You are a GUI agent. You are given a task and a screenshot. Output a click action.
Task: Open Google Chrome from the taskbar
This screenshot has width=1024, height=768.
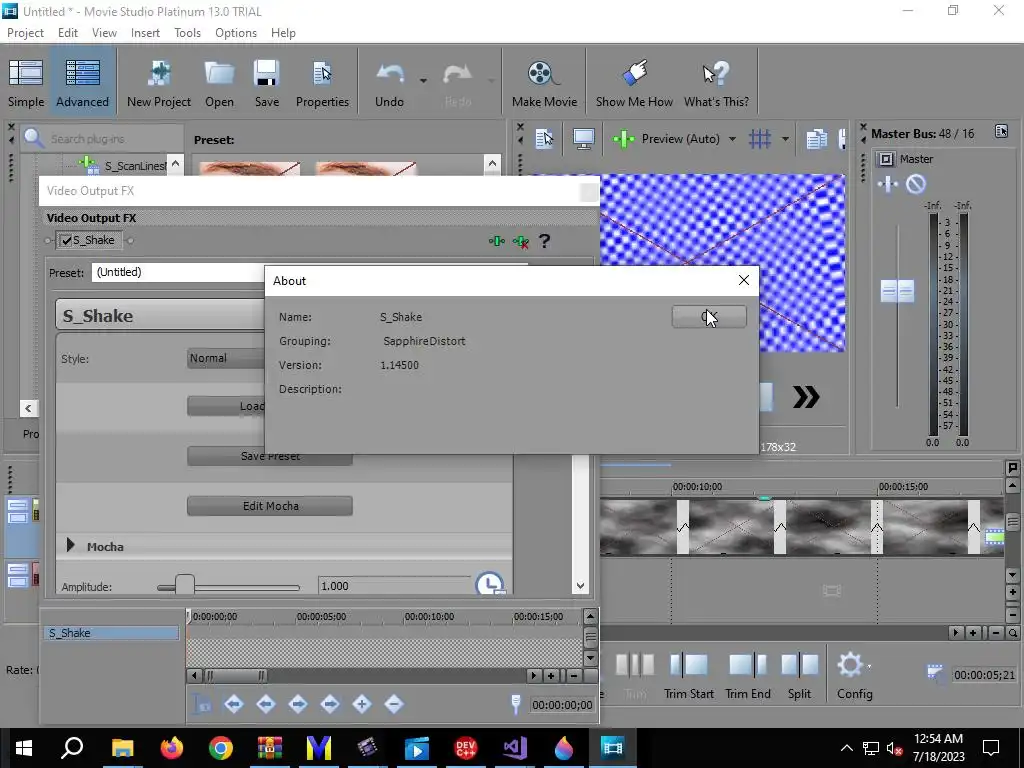[221, 748]
